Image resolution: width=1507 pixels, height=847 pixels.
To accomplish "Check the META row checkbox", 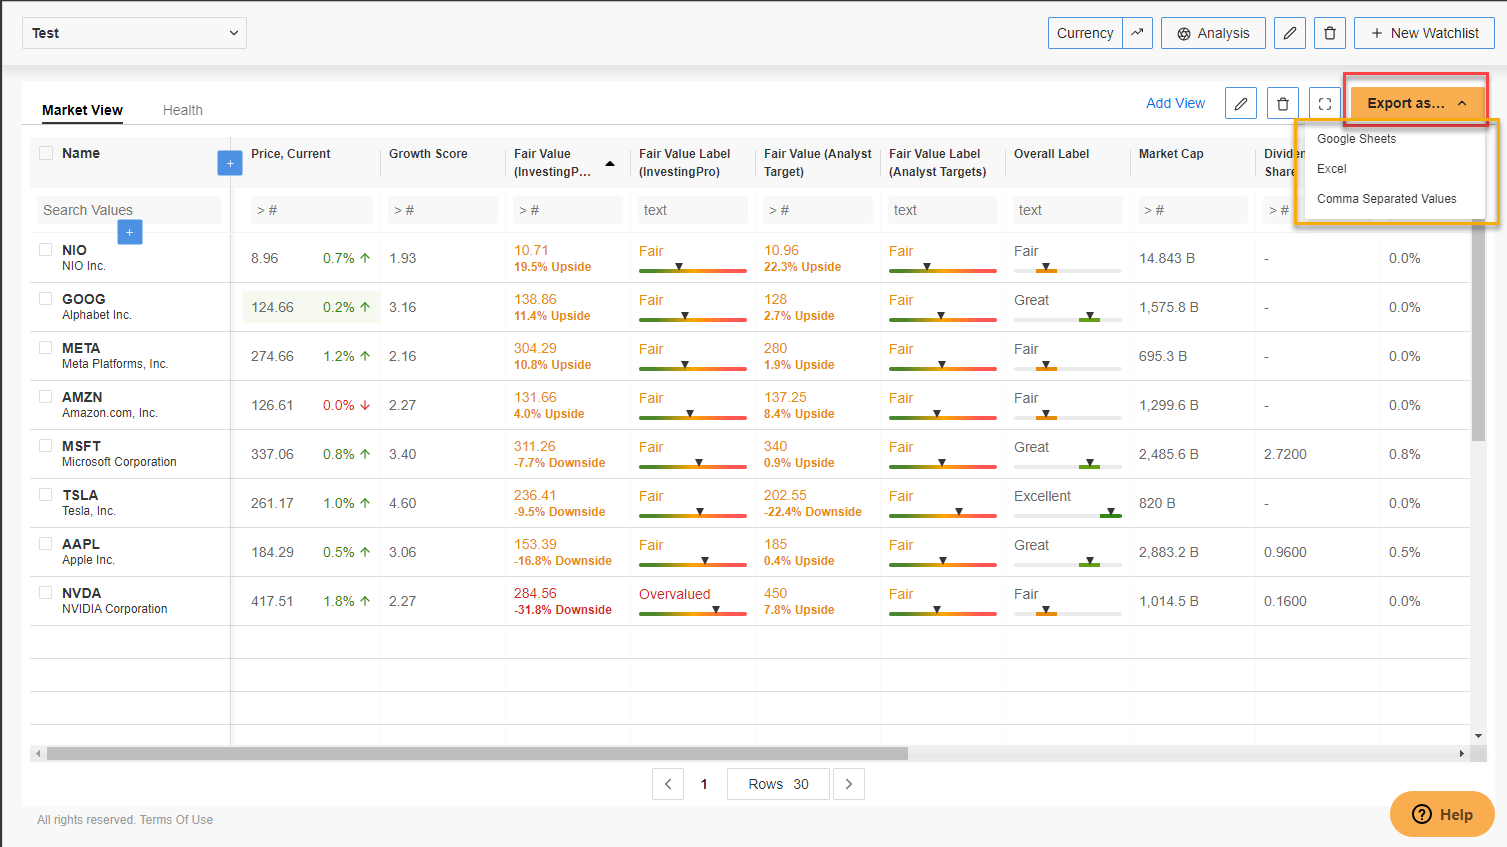I will click(46, 348).
